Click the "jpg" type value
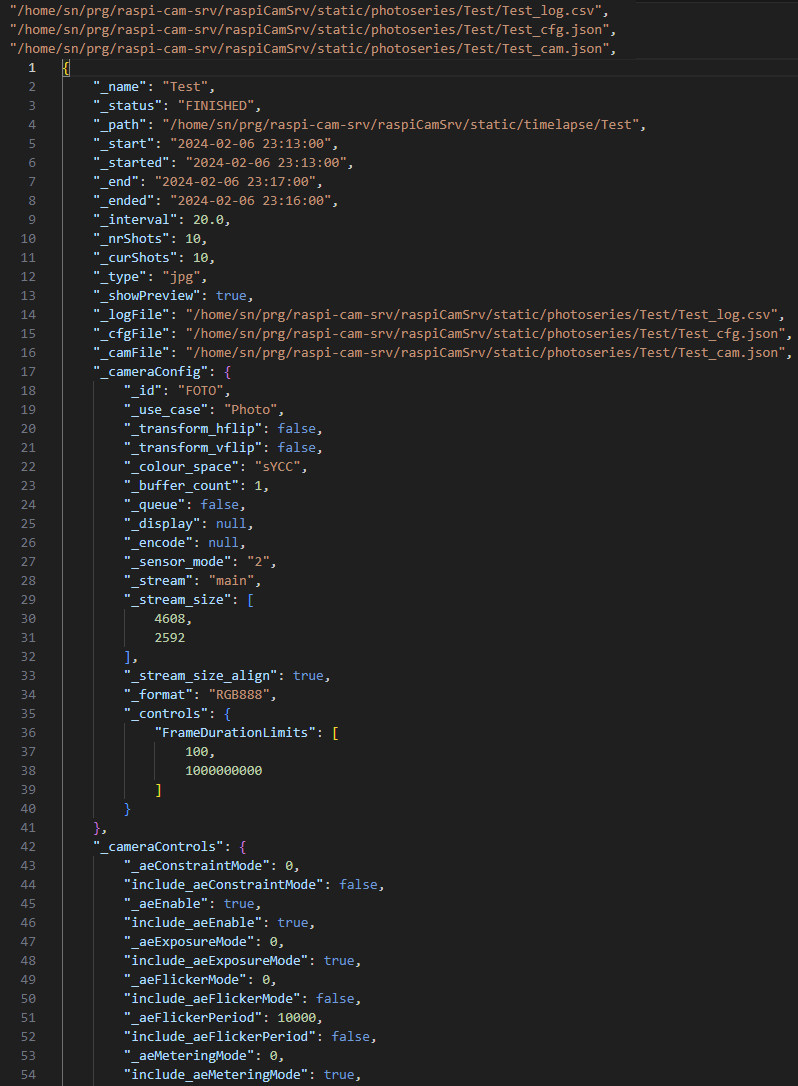 (181, 277)
